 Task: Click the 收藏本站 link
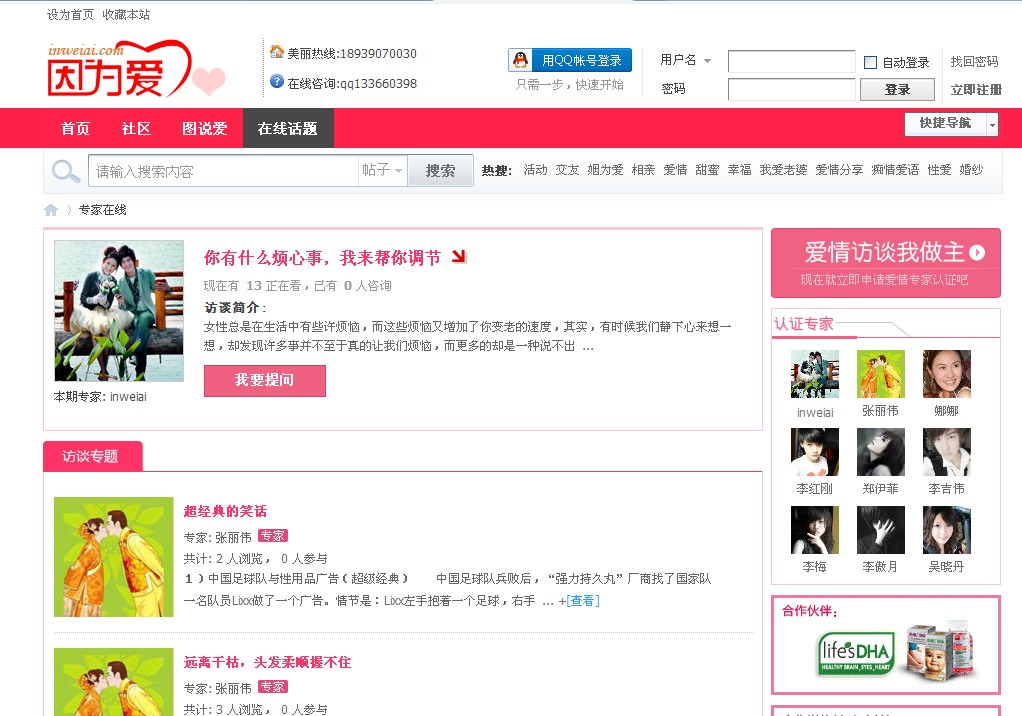[126, 14]
